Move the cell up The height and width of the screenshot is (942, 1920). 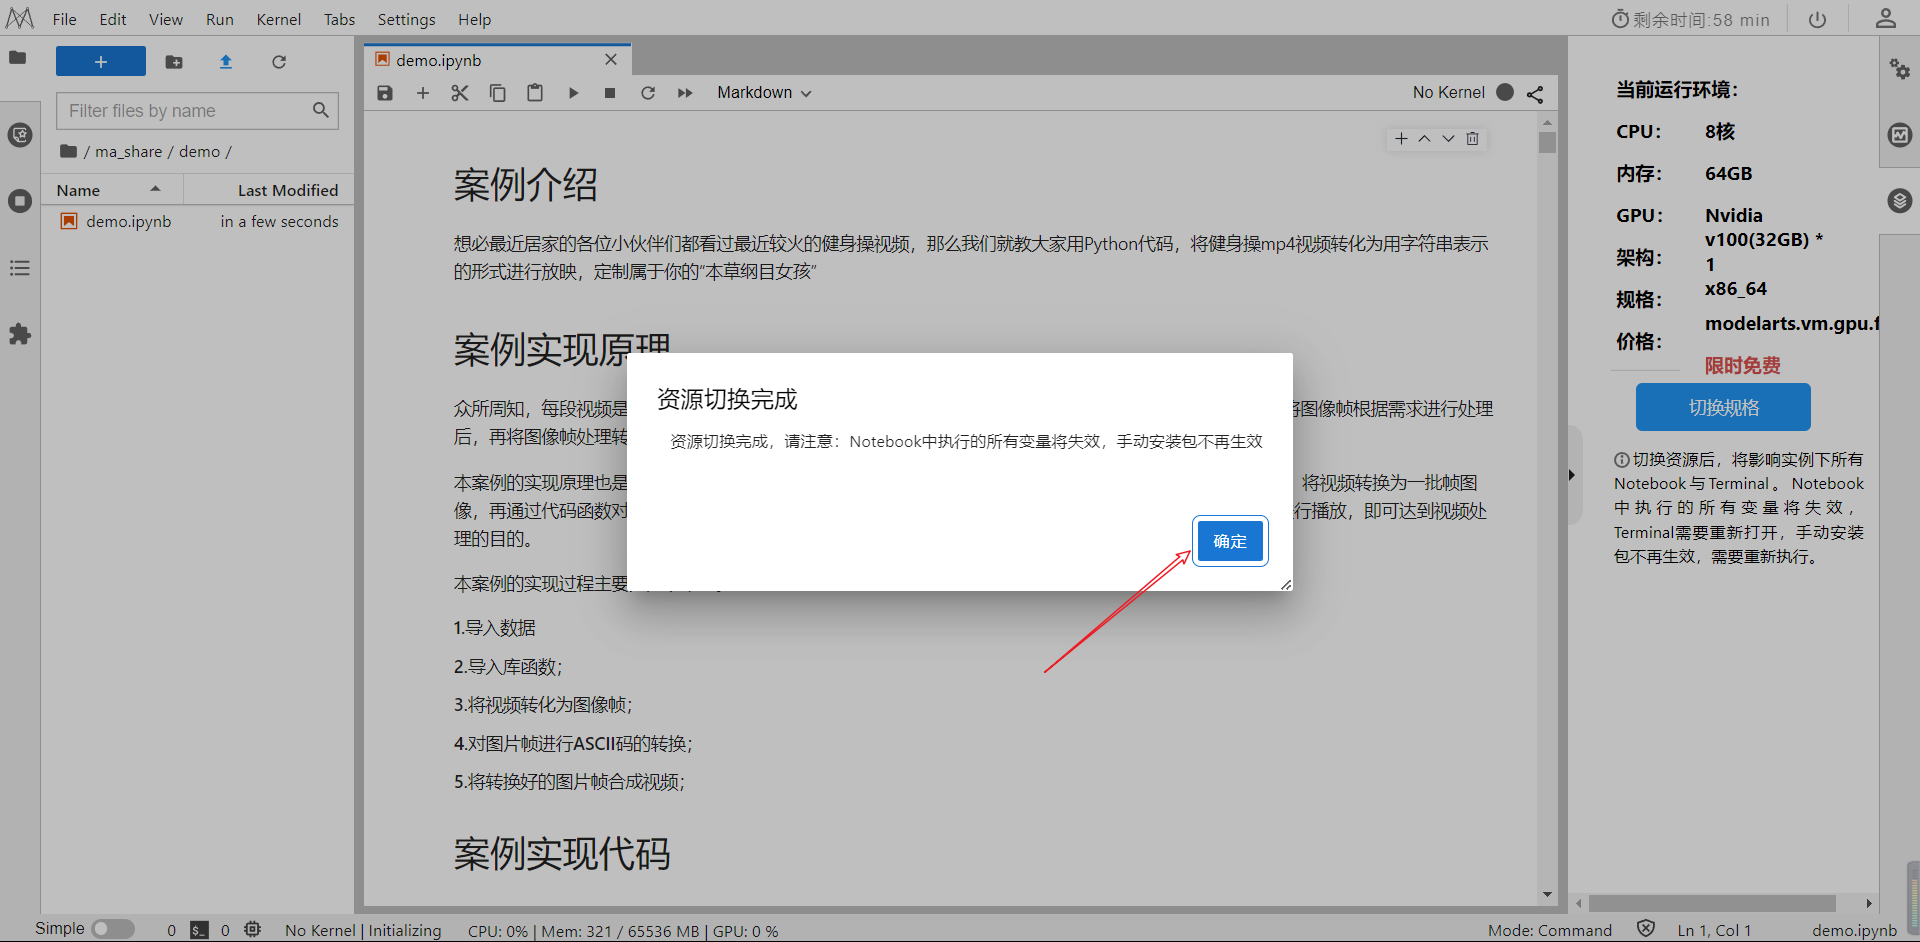click(1425, 139)
